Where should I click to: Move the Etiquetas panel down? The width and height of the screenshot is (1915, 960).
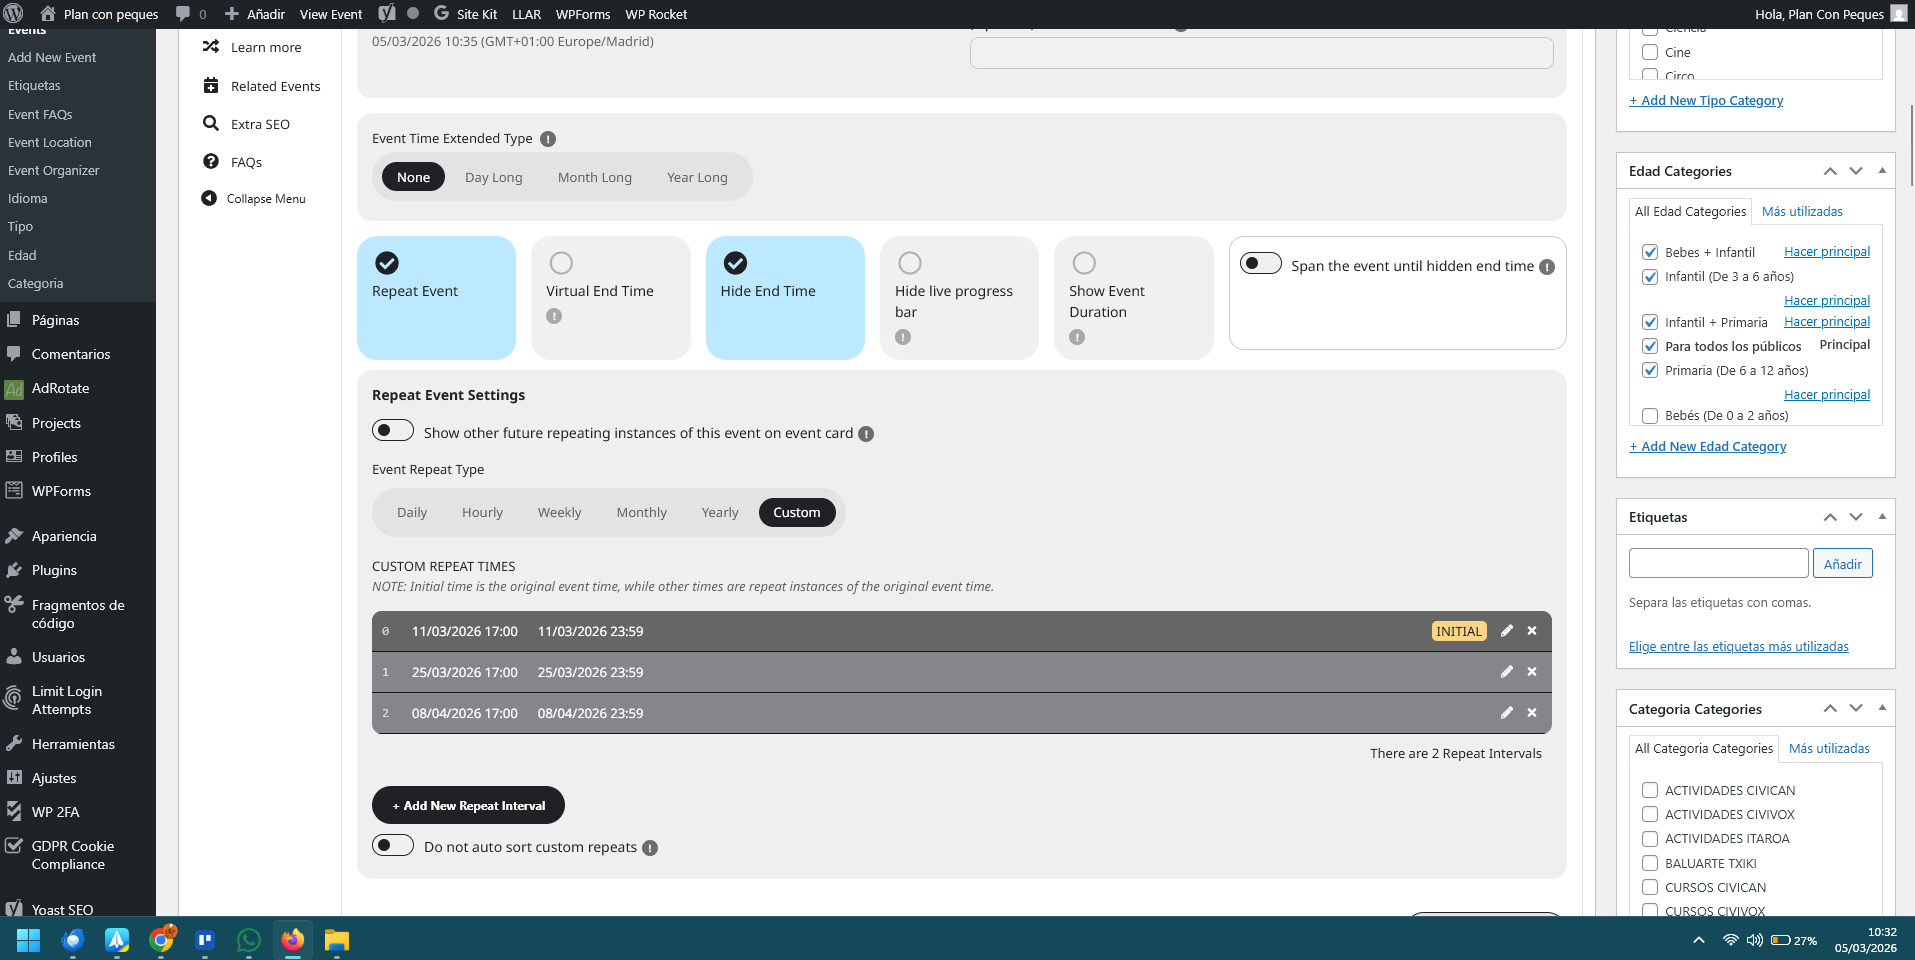tap(1856, 517)
